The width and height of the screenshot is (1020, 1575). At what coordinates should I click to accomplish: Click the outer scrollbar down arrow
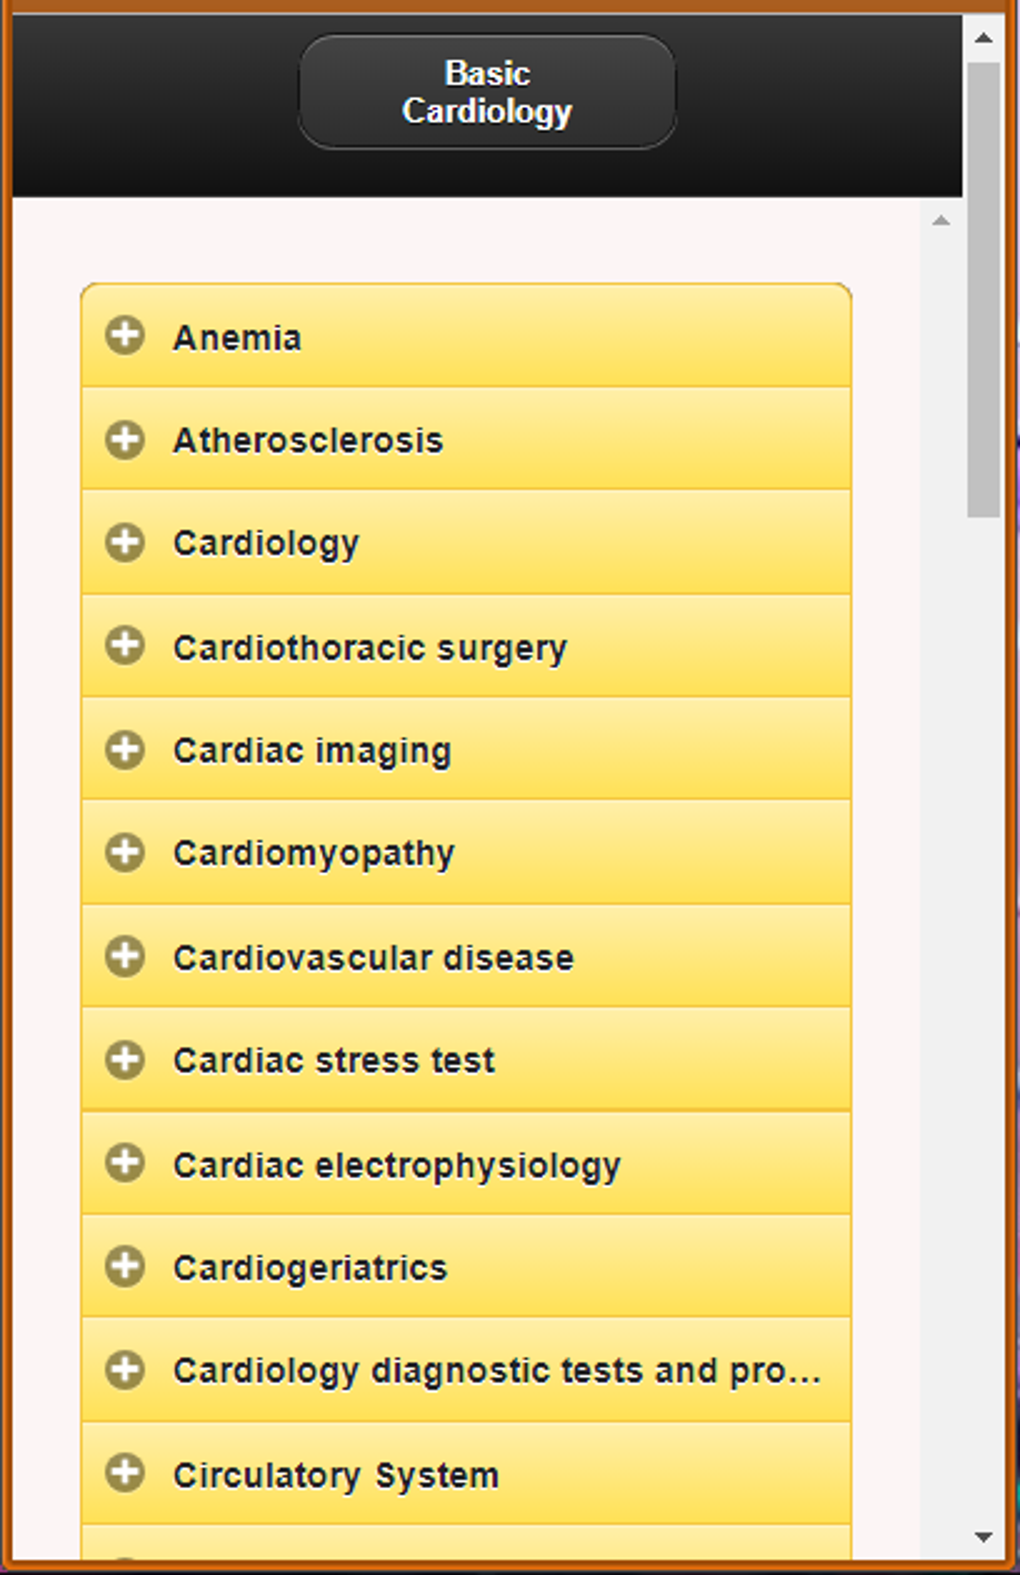(x=983, y=1537)
